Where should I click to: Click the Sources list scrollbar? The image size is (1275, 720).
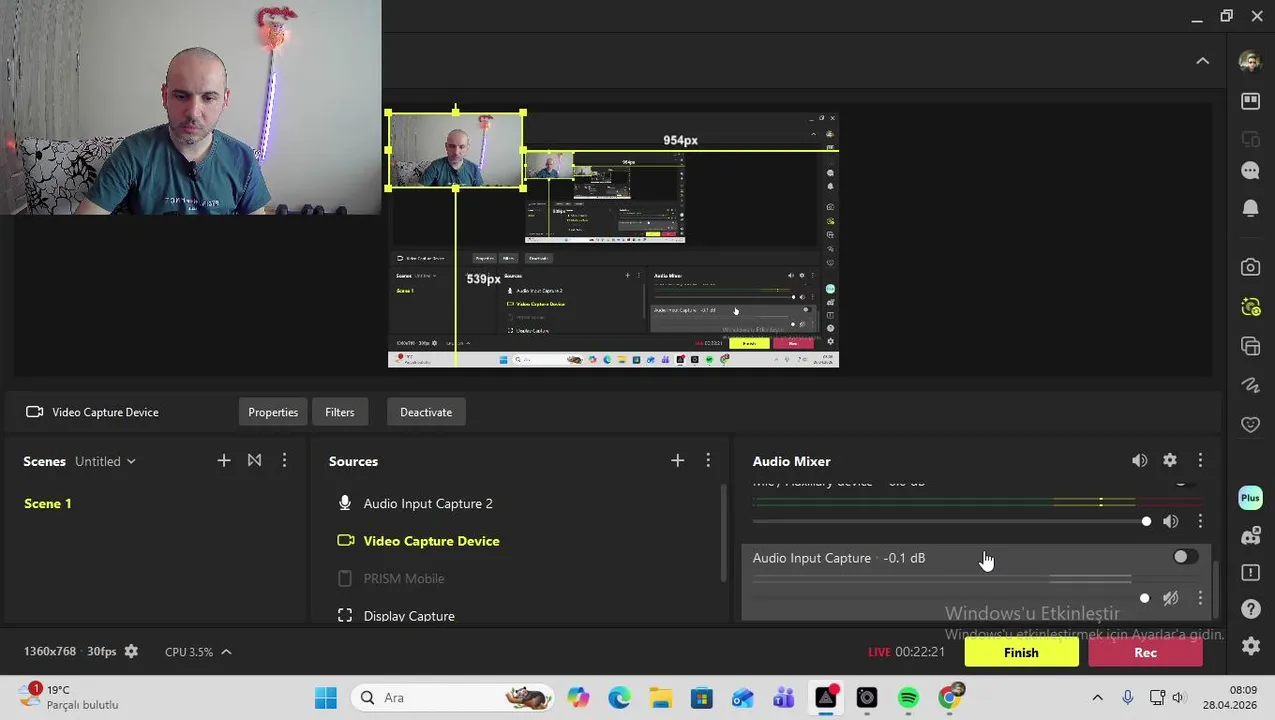point(724,533)
